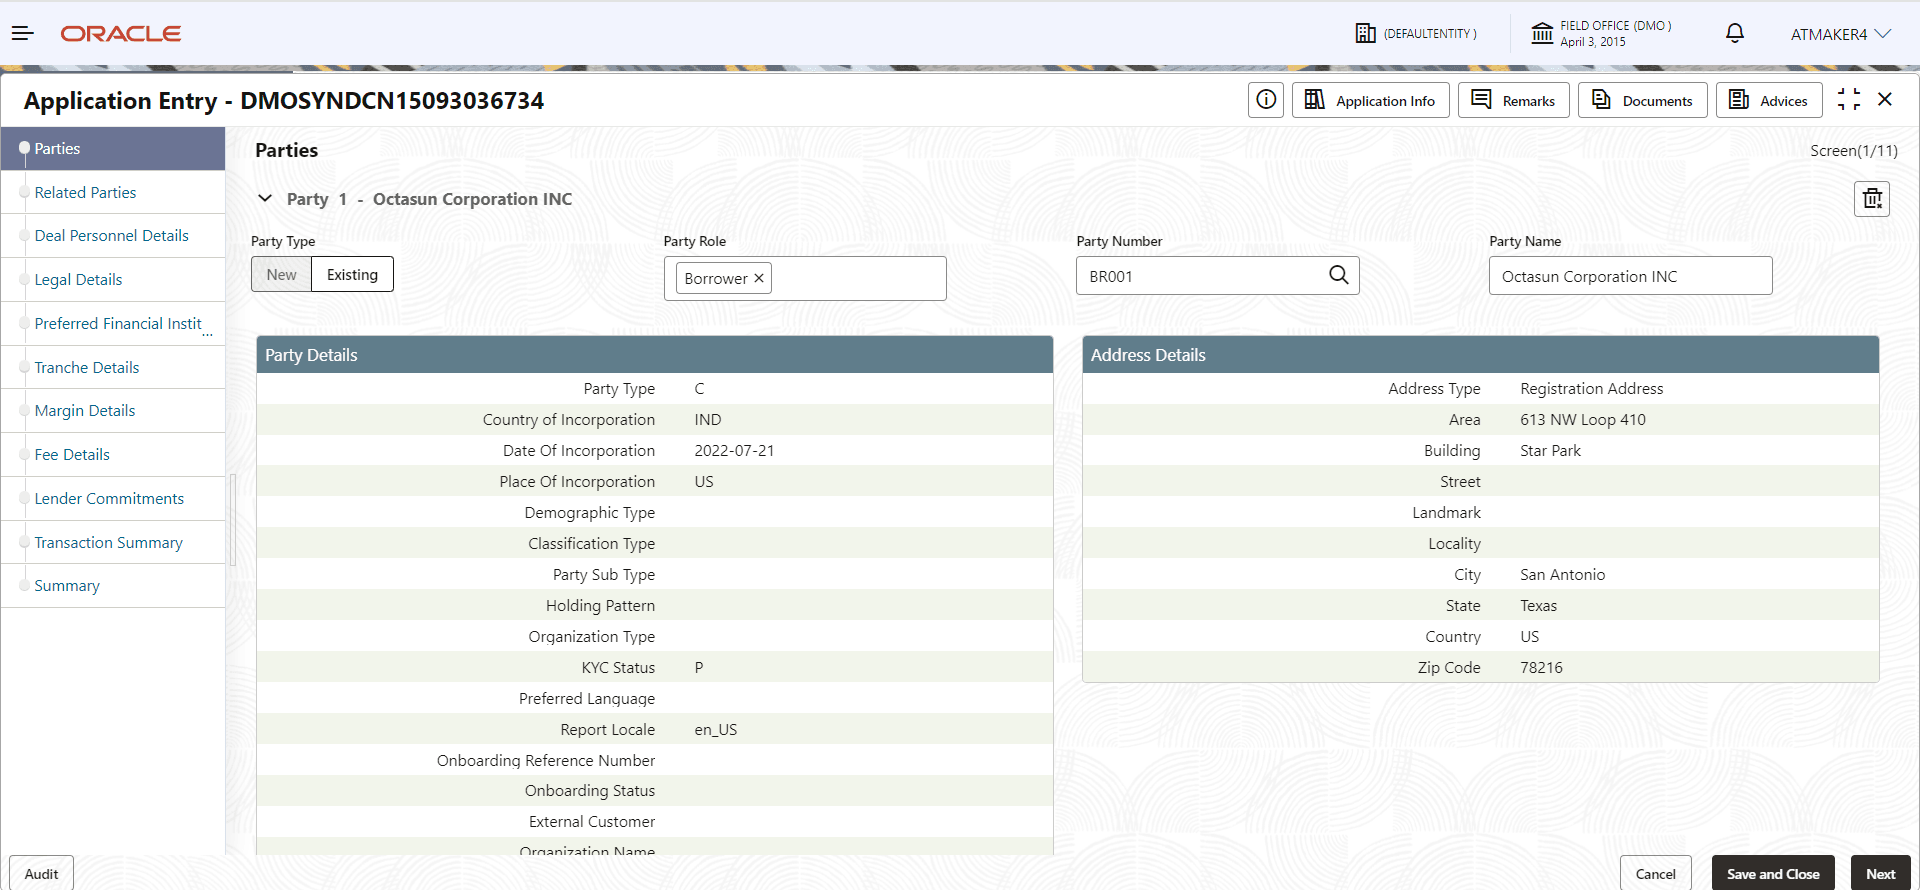Open the Documents panel
The image size is (1920, 890).
point(1643,100)
